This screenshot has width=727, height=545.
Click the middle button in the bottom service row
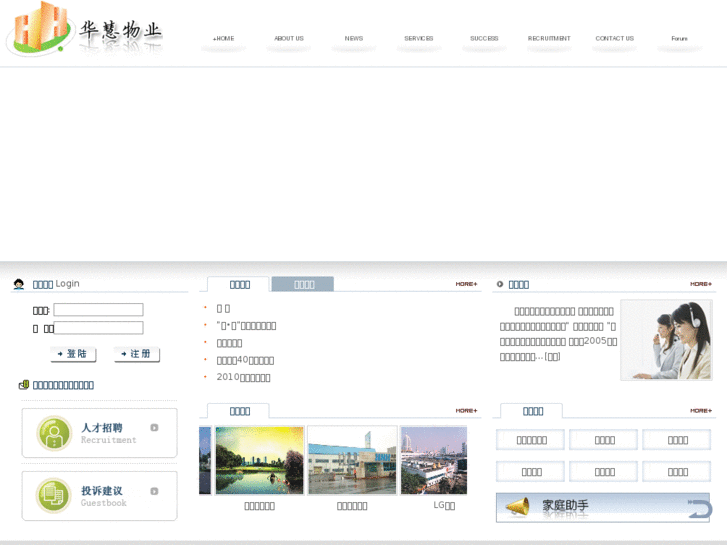coord(604,472)
